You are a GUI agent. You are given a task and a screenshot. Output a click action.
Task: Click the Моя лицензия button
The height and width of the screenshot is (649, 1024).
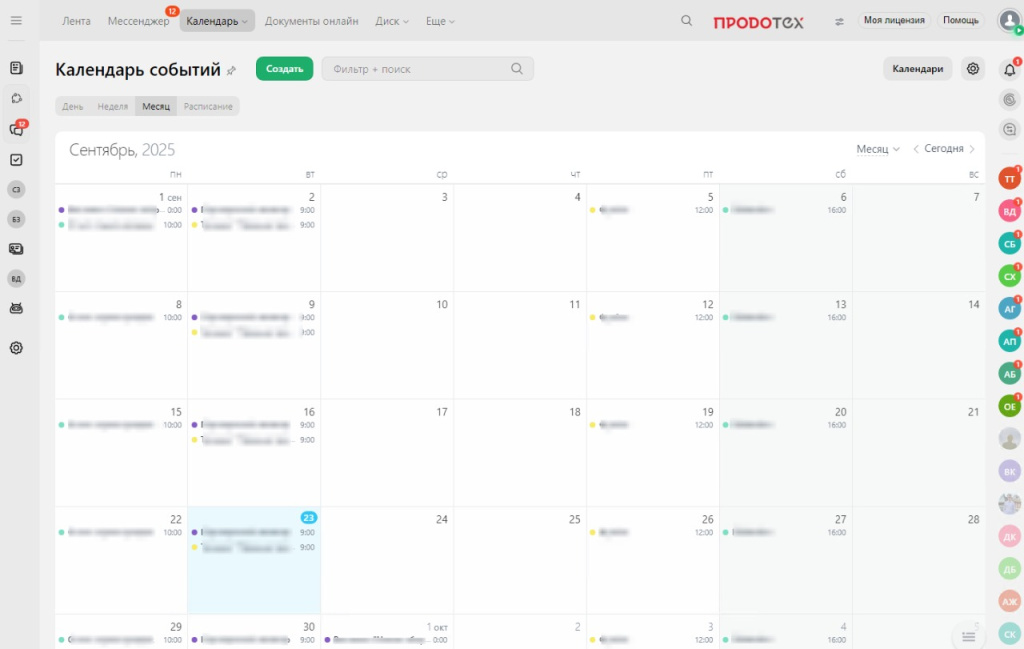click(894, 20)
